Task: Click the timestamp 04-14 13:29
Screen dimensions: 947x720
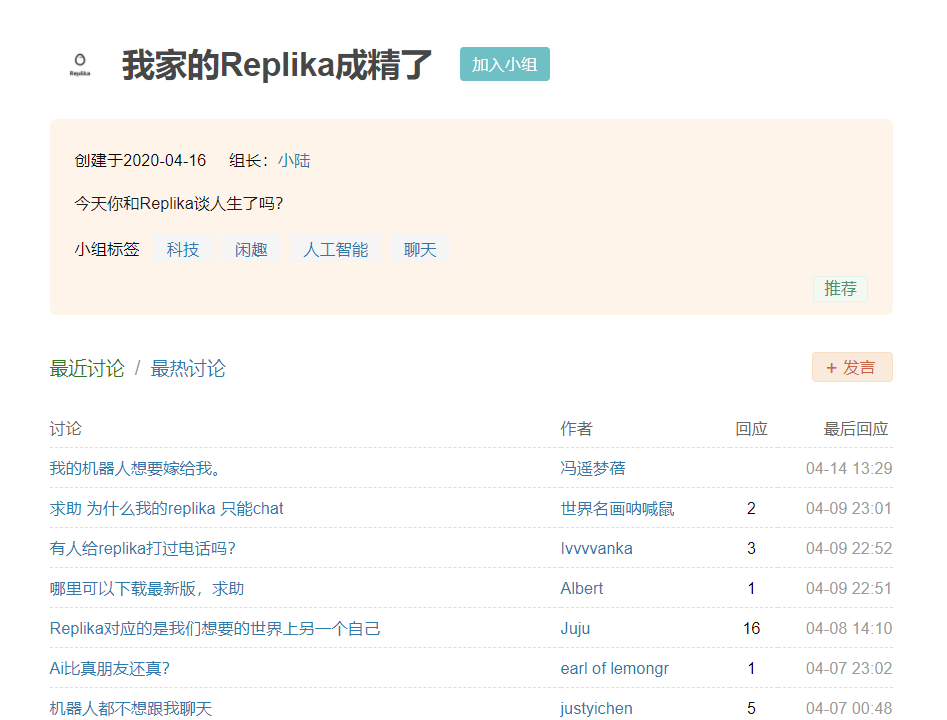Action: pos(849,468)
